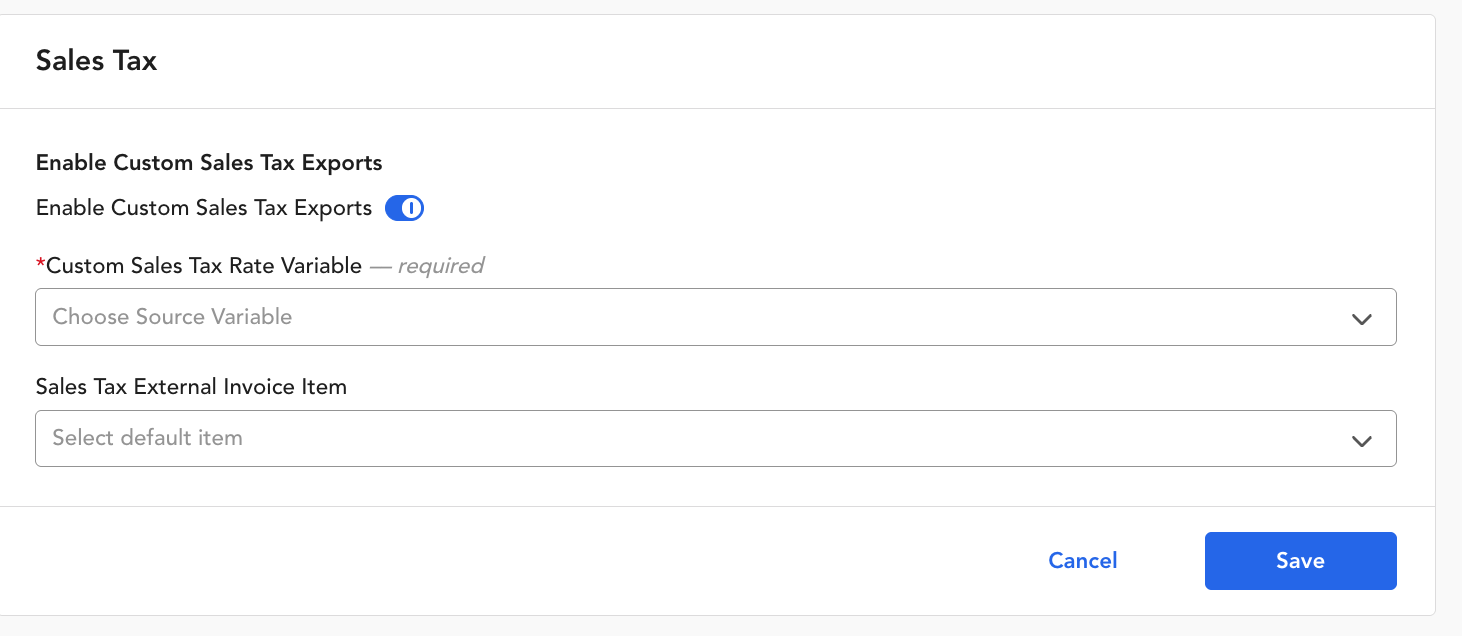Click the Choose Source Variable placeholder text
1462x636 pixels.
tap(172, 317)
